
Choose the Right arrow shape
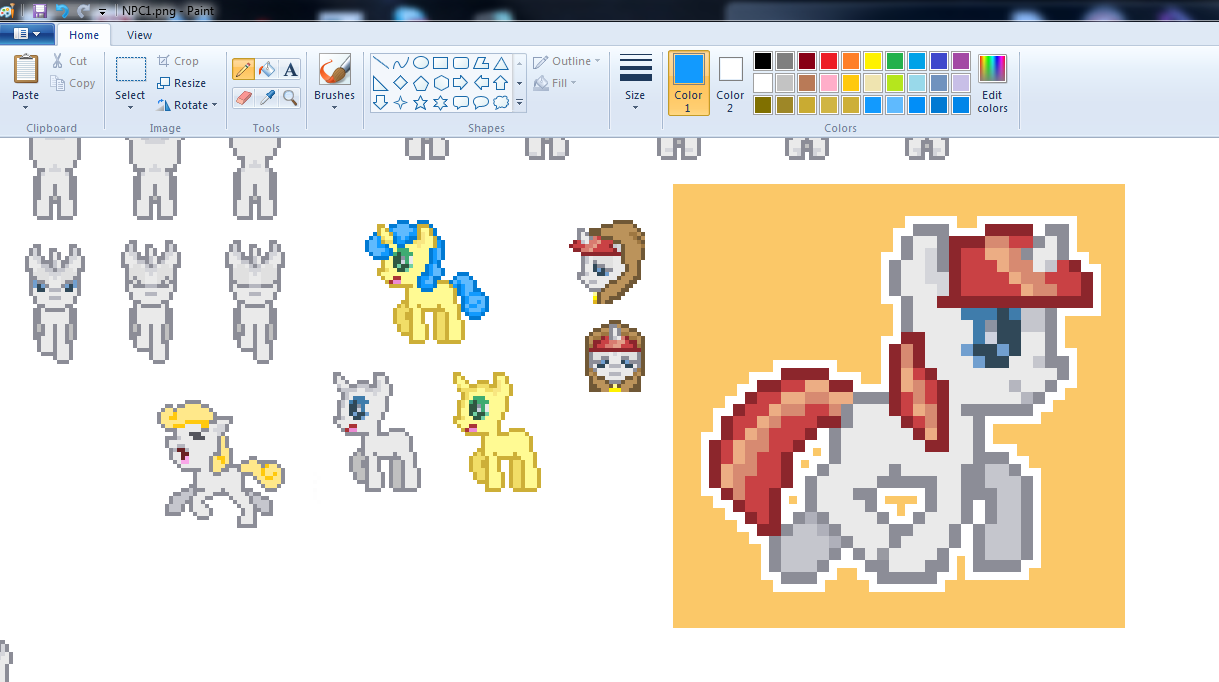coord(461,82)
